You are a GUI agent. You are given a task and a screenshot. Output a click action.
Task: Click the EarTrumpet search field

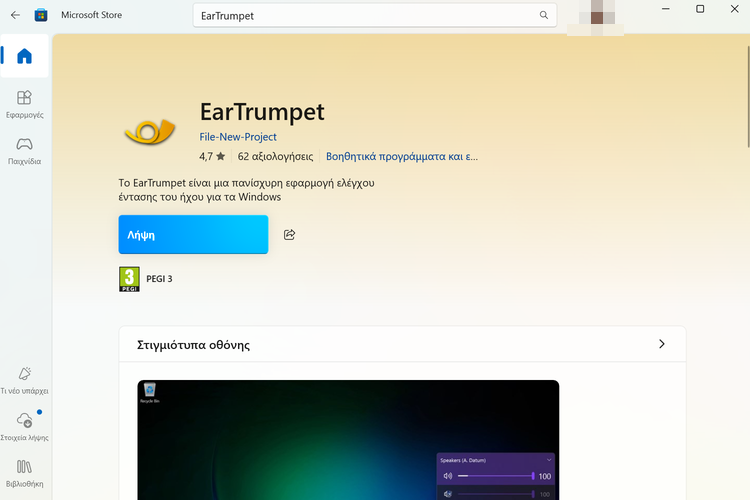tap(375, 15)
